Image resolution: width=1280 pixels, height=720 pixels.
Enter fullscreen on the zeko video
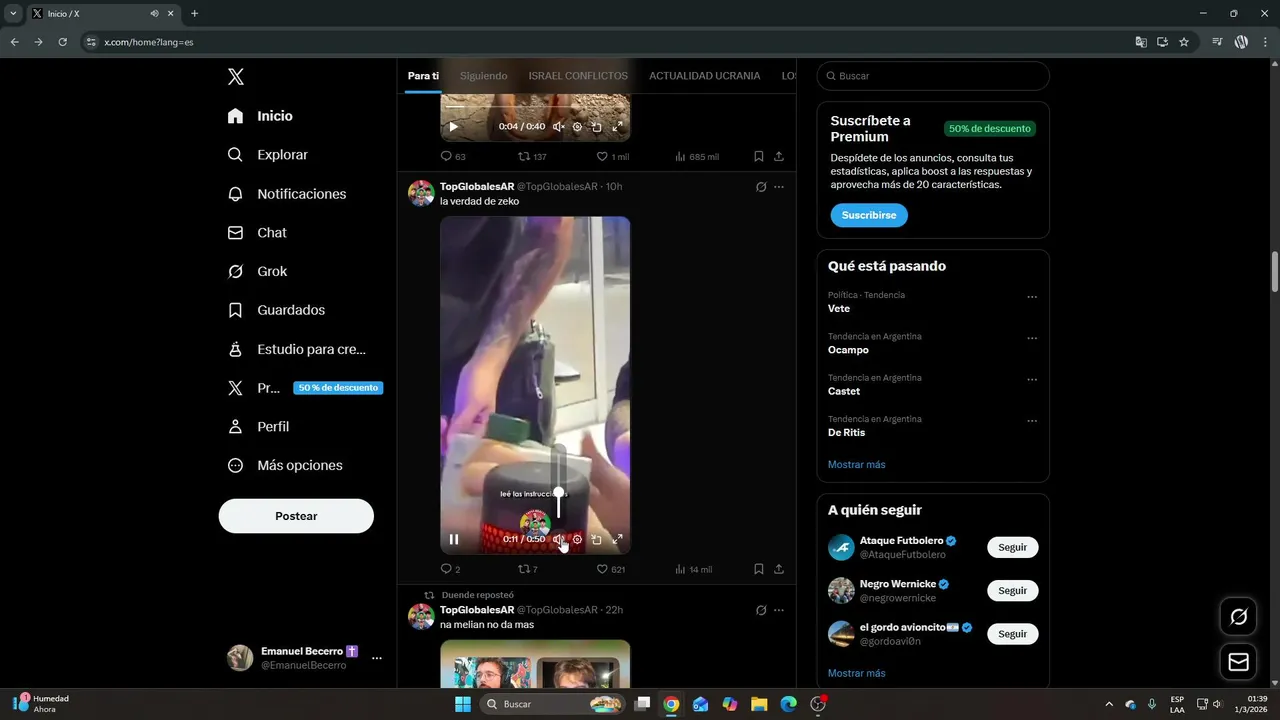tap(617, 539)
